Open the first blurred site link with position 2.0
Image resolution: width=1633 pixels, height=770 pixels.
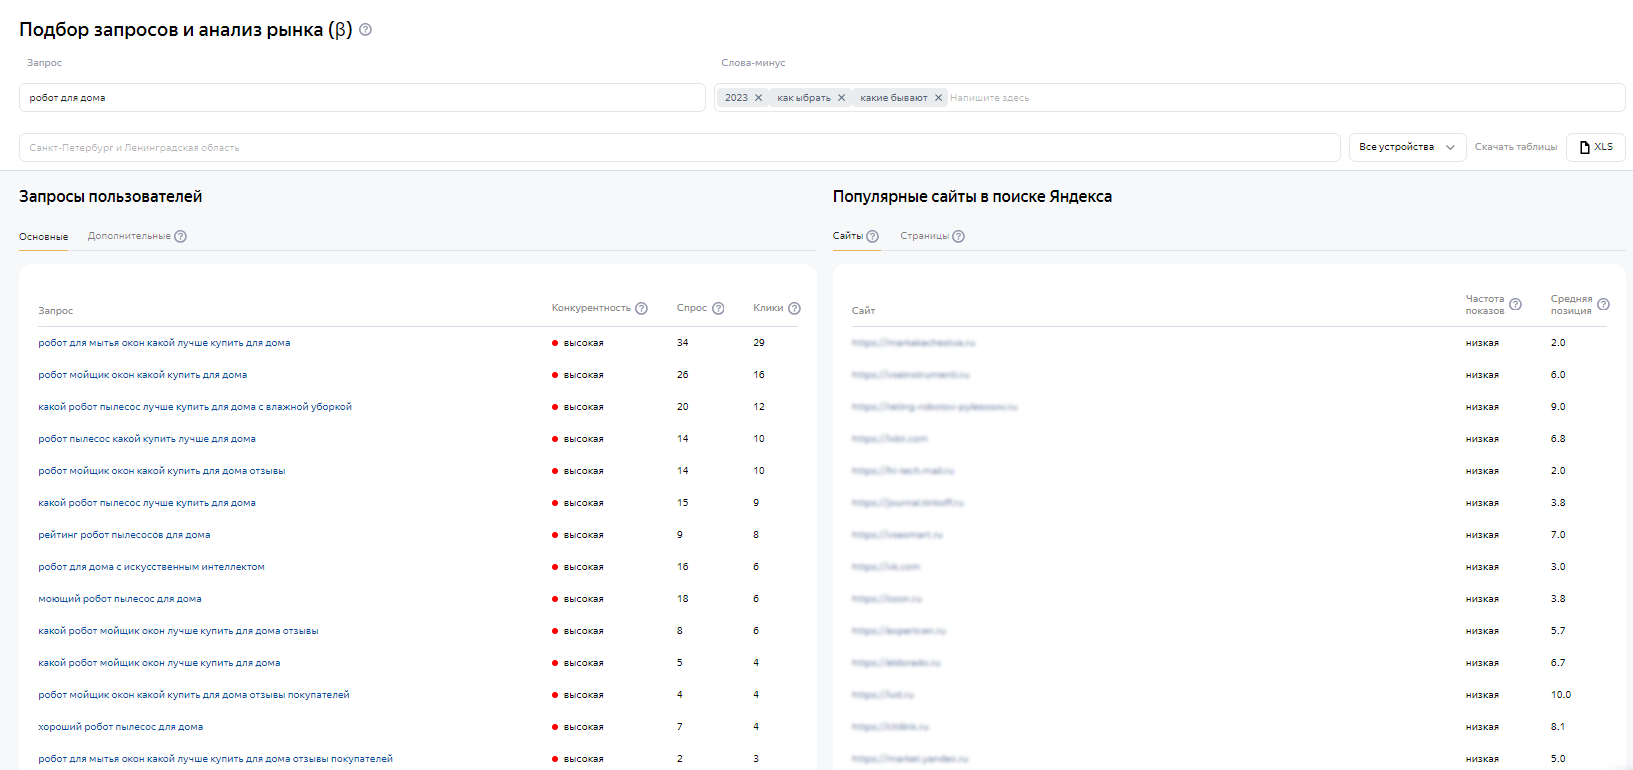(913, 343)
